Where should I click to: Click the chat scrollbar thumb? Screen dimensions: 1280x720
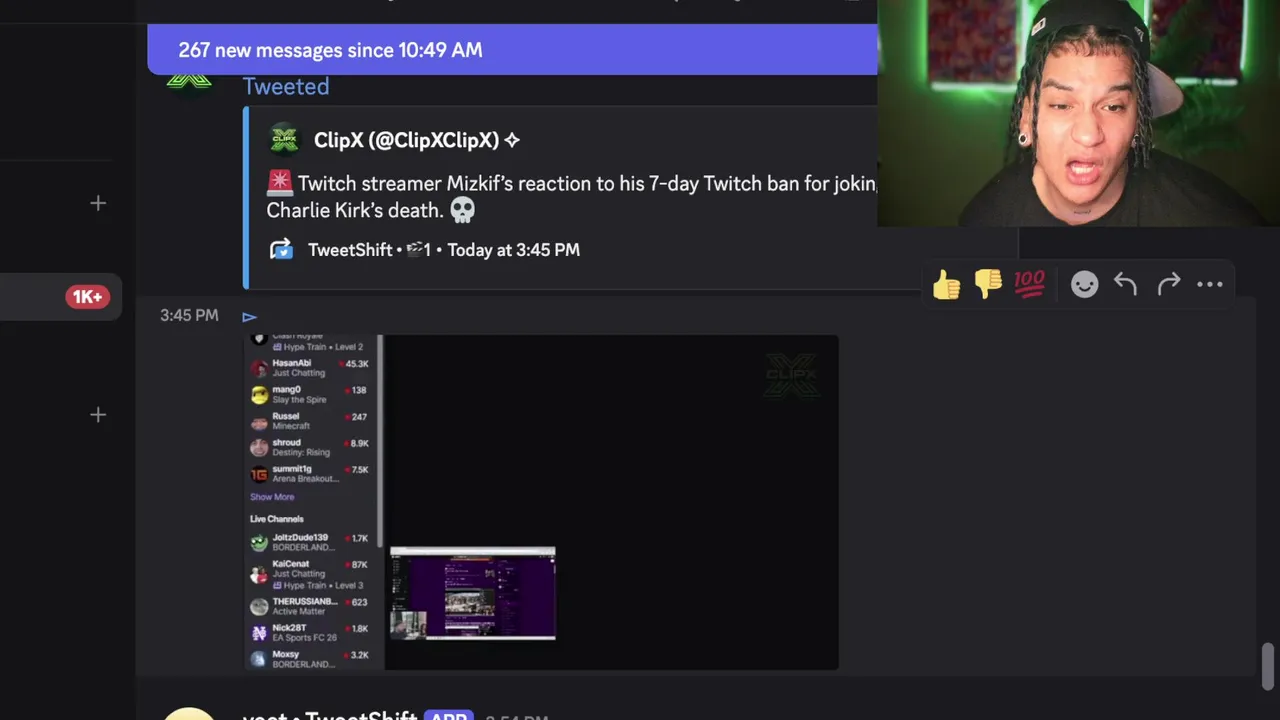tap(1268, 667)
